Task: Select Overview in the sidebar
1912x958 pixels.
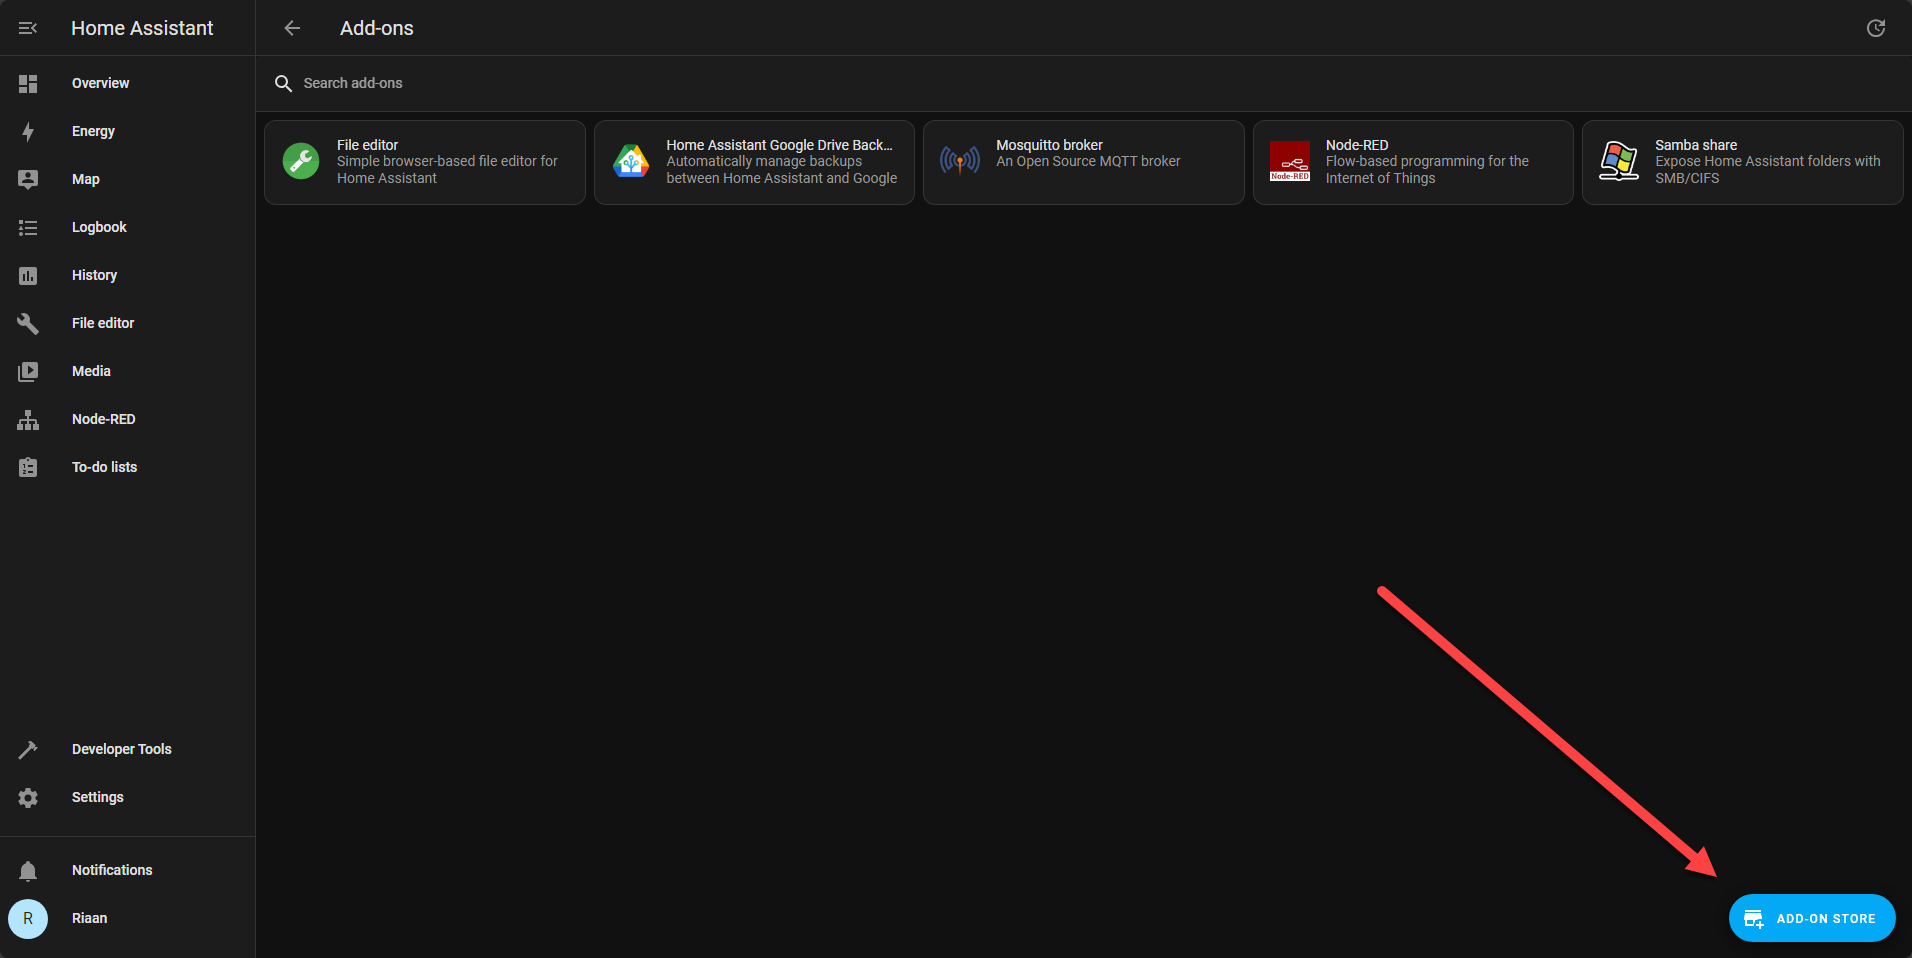Action: (x=100, y=83)
